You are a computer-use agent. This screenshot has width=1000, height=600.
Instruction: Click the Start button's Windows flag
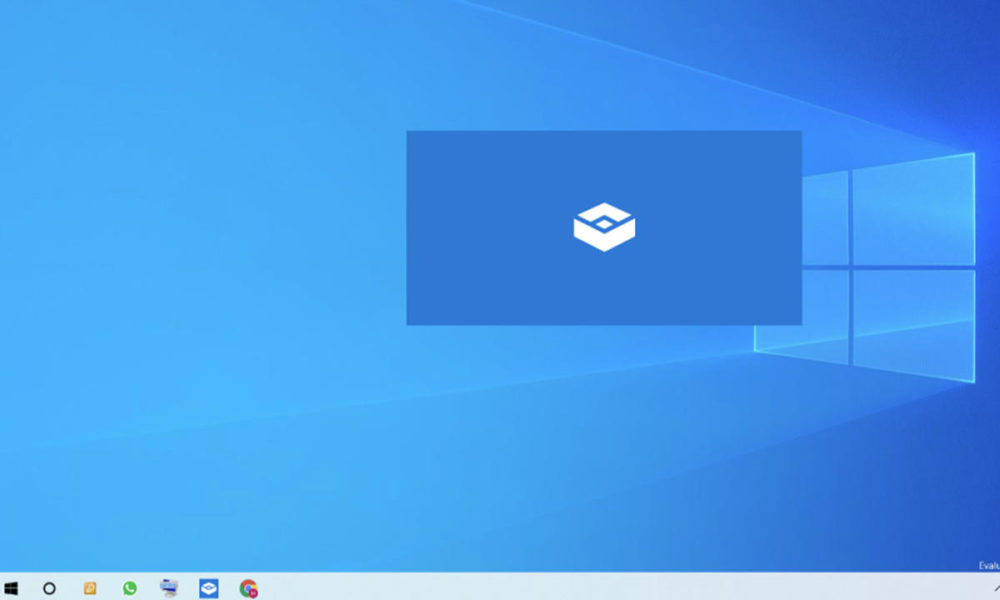[13, 587]
